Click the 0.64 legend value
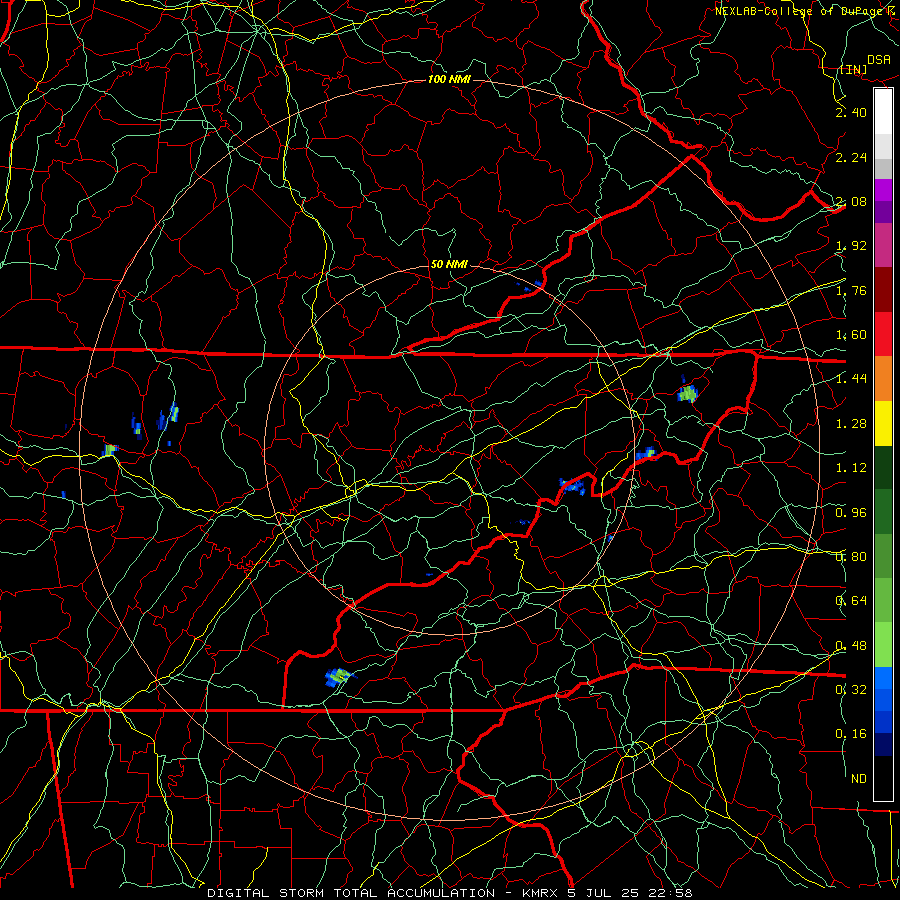 click(851, 601)
